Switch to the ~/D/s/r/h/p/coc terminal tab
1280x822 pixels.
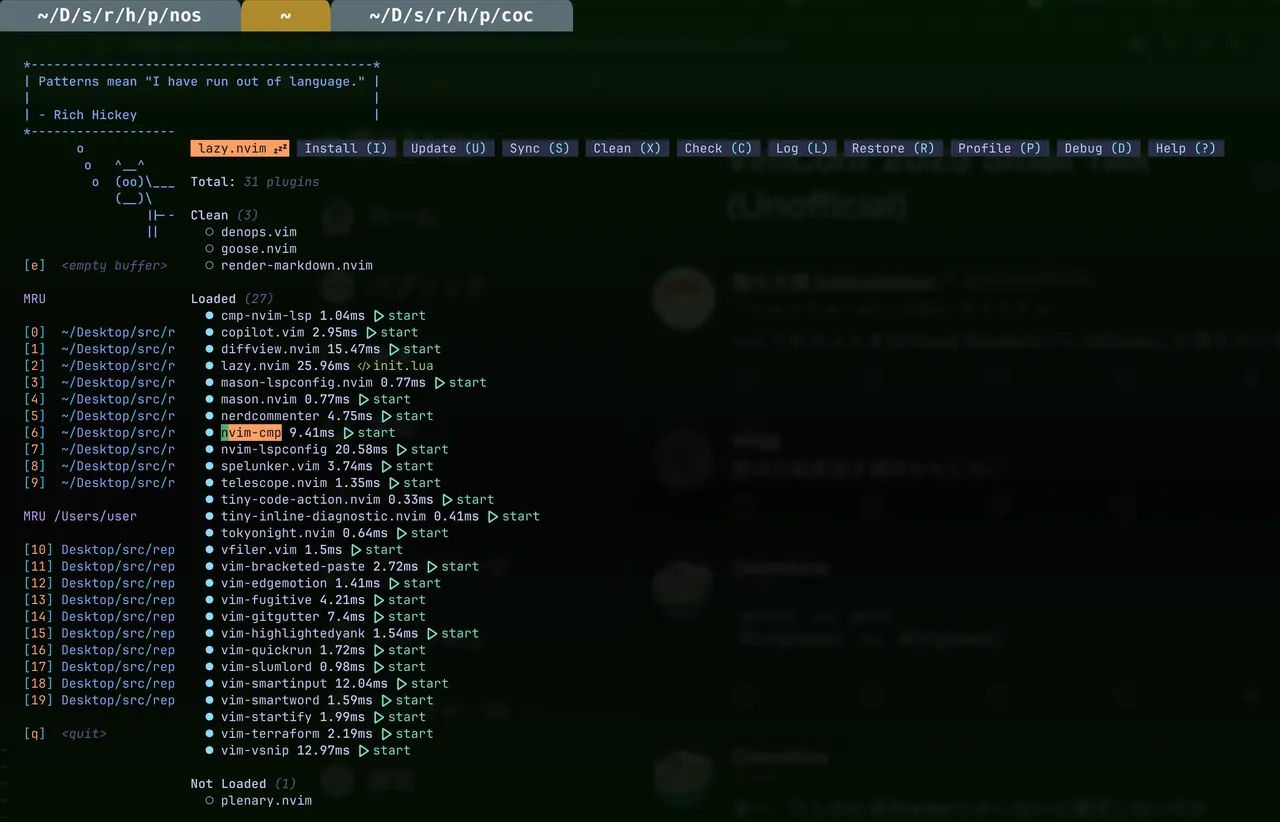point(450,16)
